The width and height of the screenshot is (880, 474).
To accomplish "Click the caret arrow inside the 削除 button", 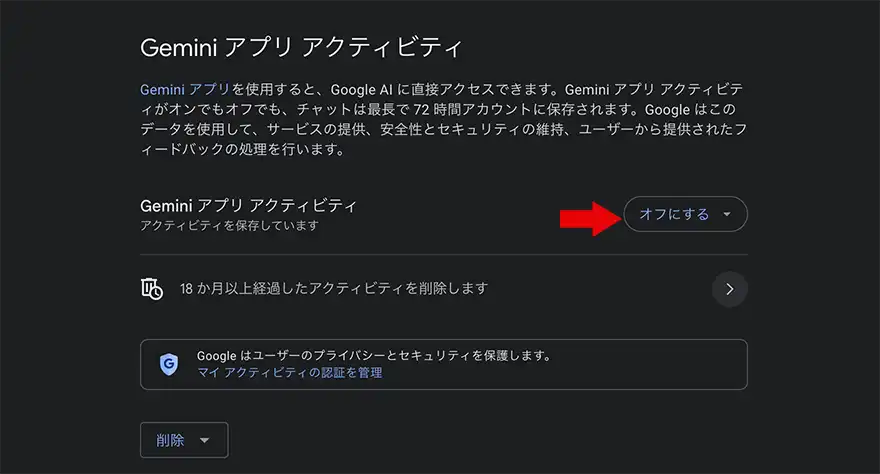I will point(204,440).
